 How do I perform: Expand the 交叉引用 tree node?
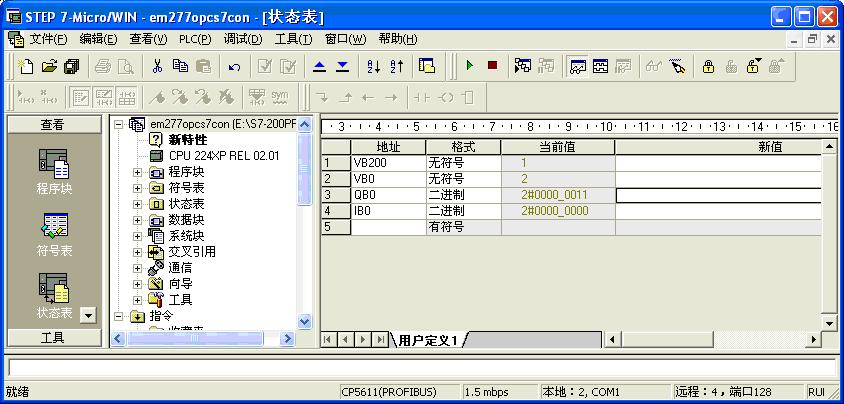tap(137, 252)
